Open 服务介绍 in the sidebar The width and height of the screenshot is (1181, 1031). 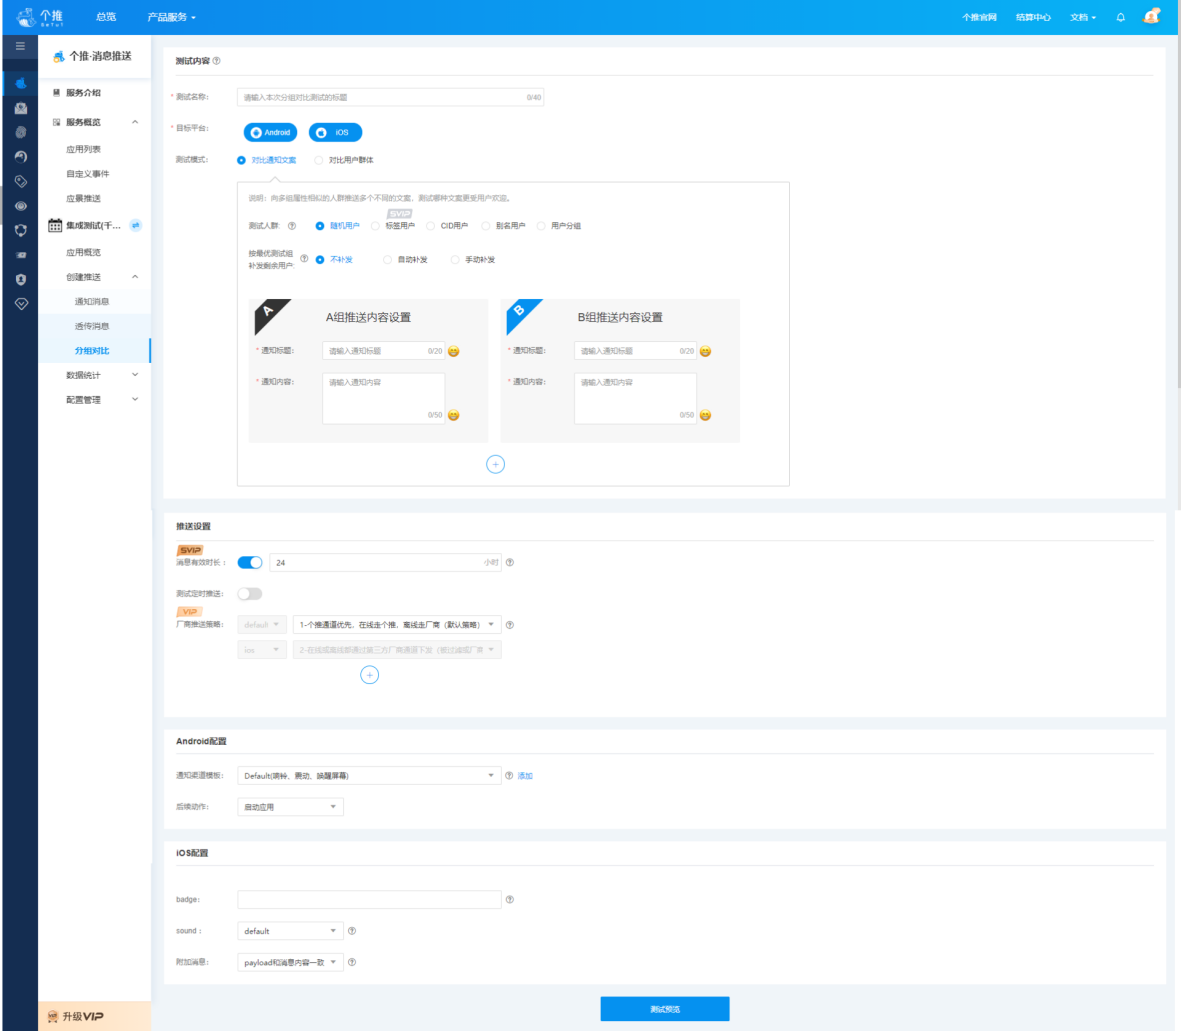tap(83, 93)
